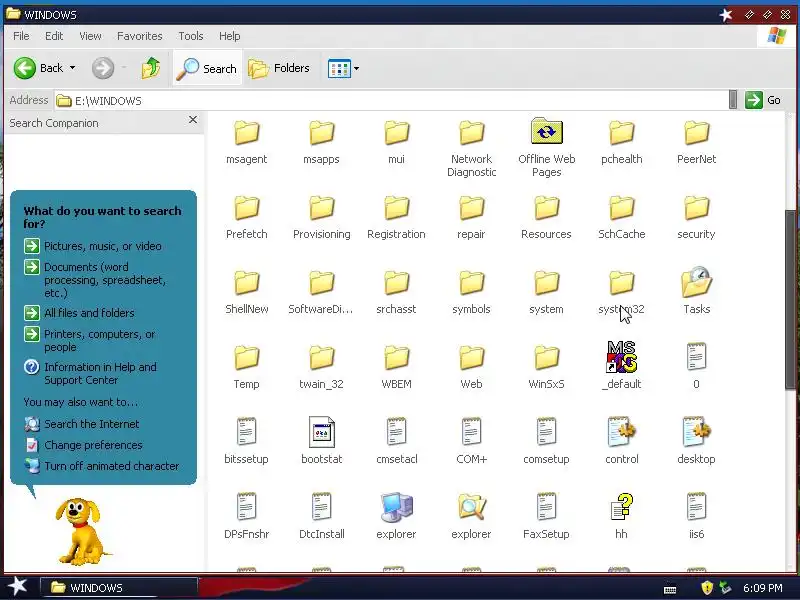Select the pchealth folder
The width and height of the screenshot is (800, 600).
click(621, 142)
